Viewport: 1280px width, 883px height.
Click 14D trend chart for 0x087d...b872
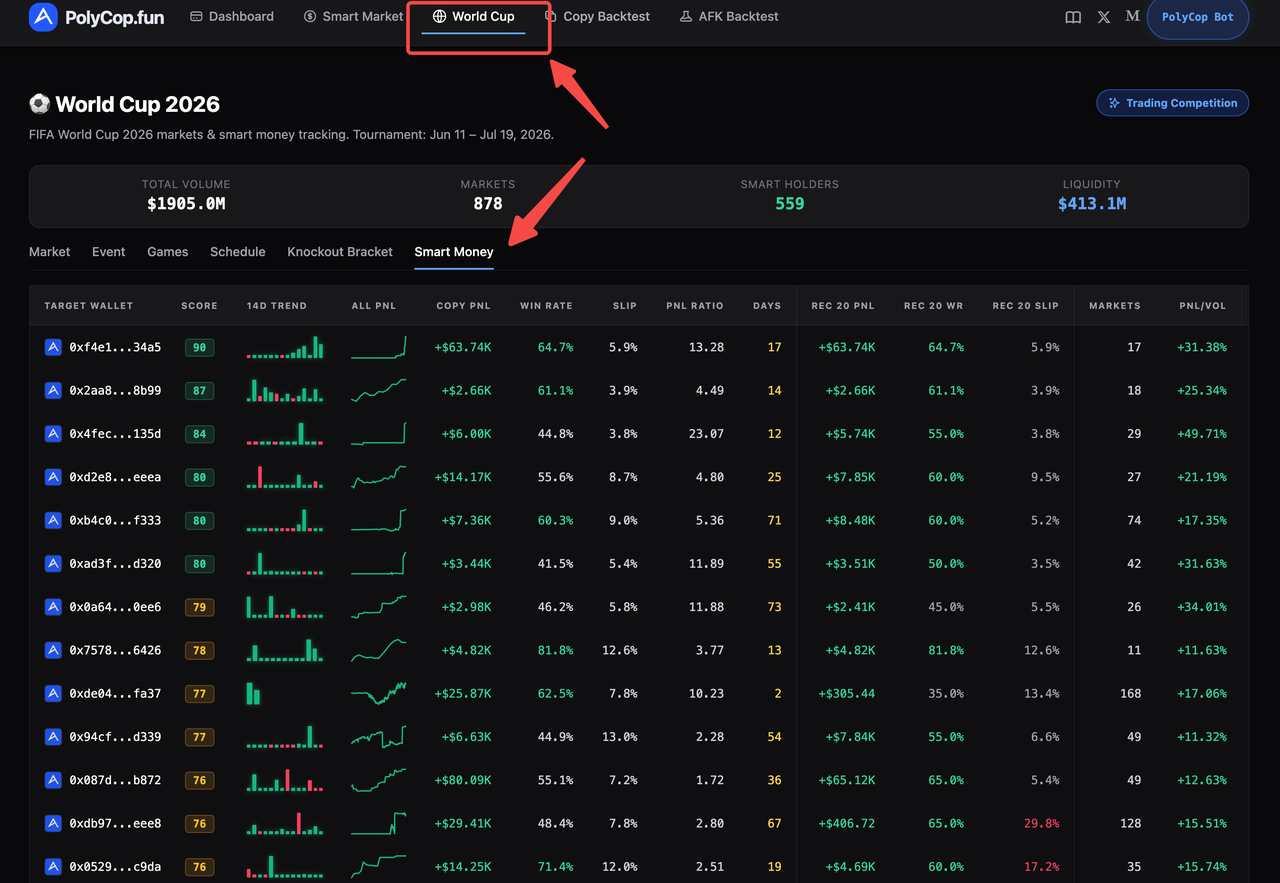(285, 780)
